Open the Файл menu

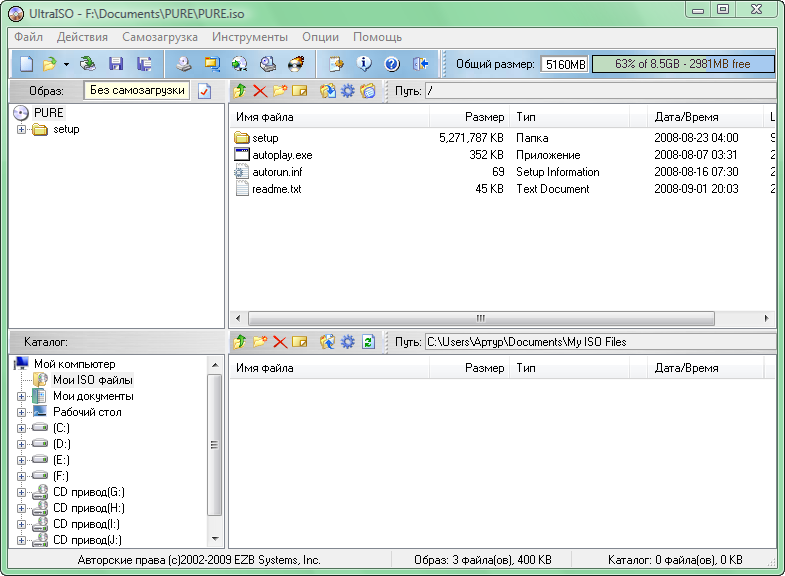29,37
